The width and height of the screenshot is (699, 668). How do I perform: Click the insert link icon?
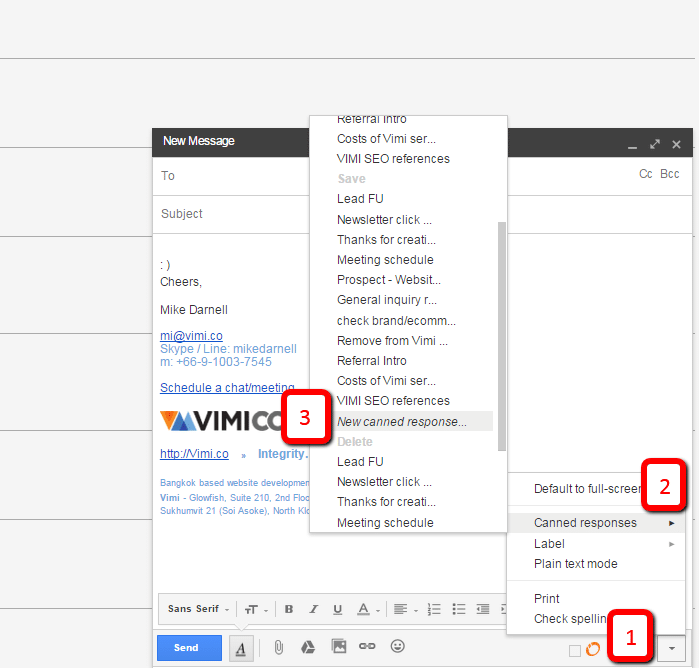(368, 647)
